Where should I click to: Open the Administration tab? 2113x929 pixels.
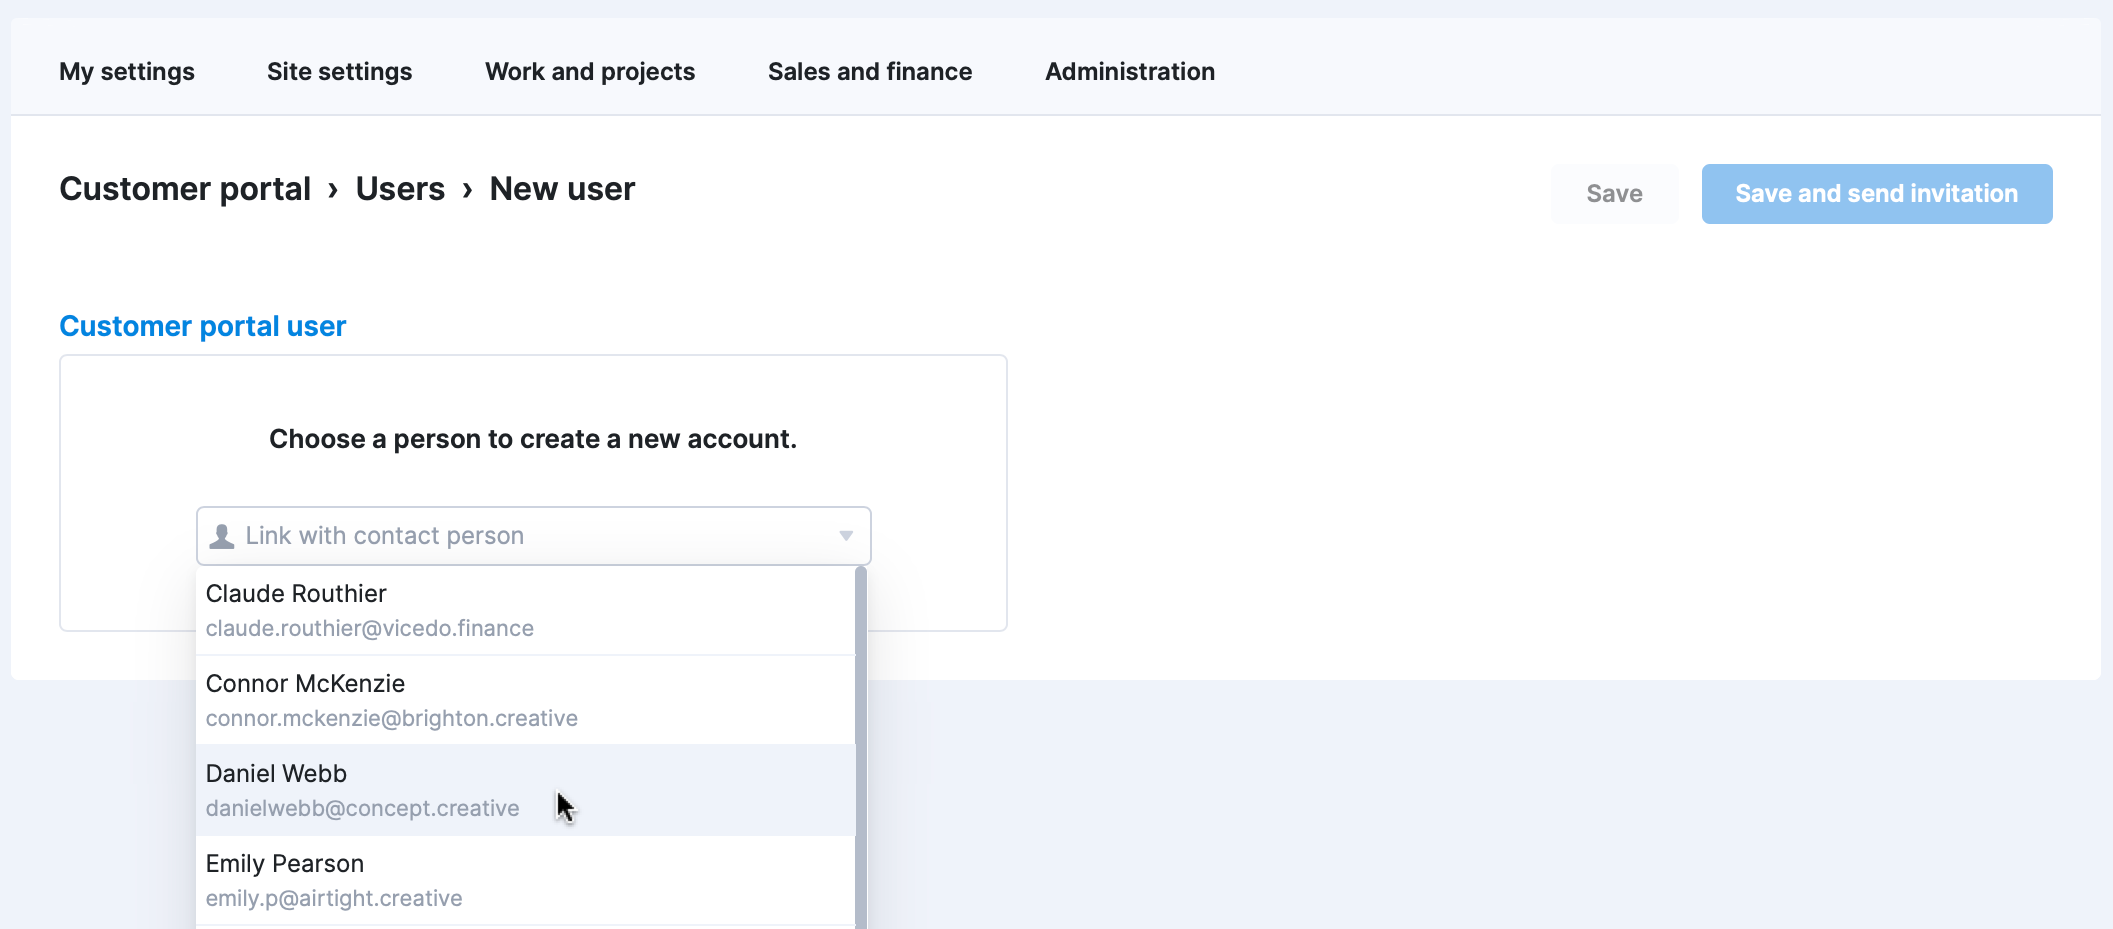click(x=1130, y=72)
